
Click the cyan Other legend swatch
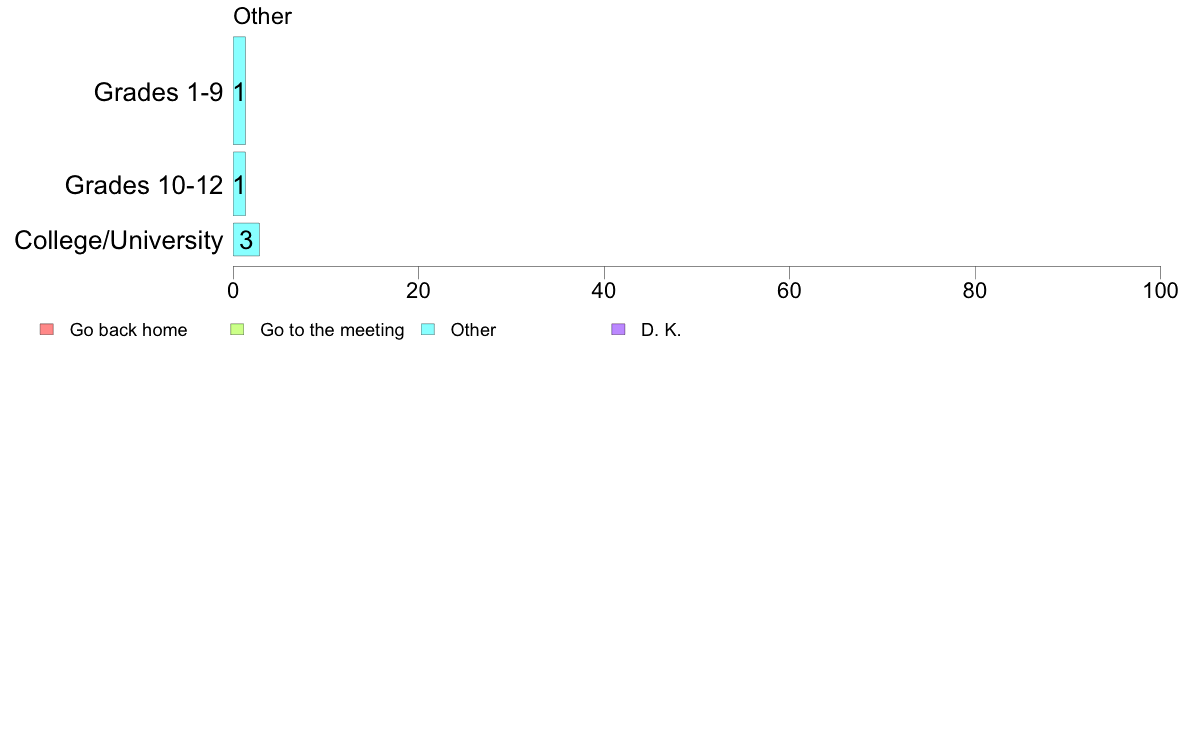[428, 329]
